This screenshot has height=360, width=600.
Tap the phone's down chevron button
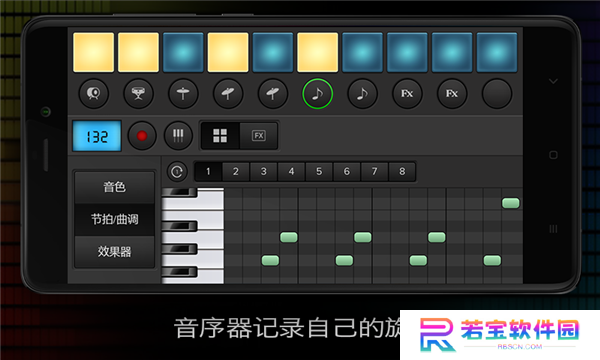[553, 81]
